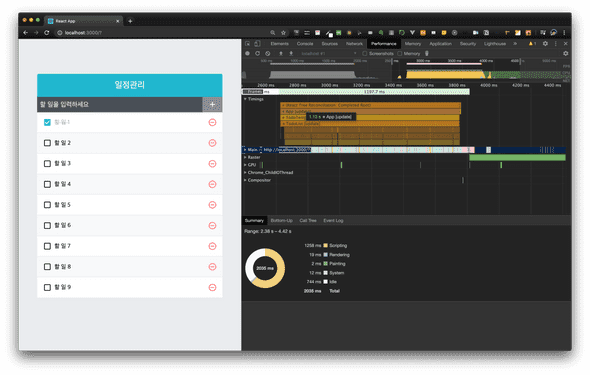Click the plus add-todo button
590x375 pixels.
212,105
